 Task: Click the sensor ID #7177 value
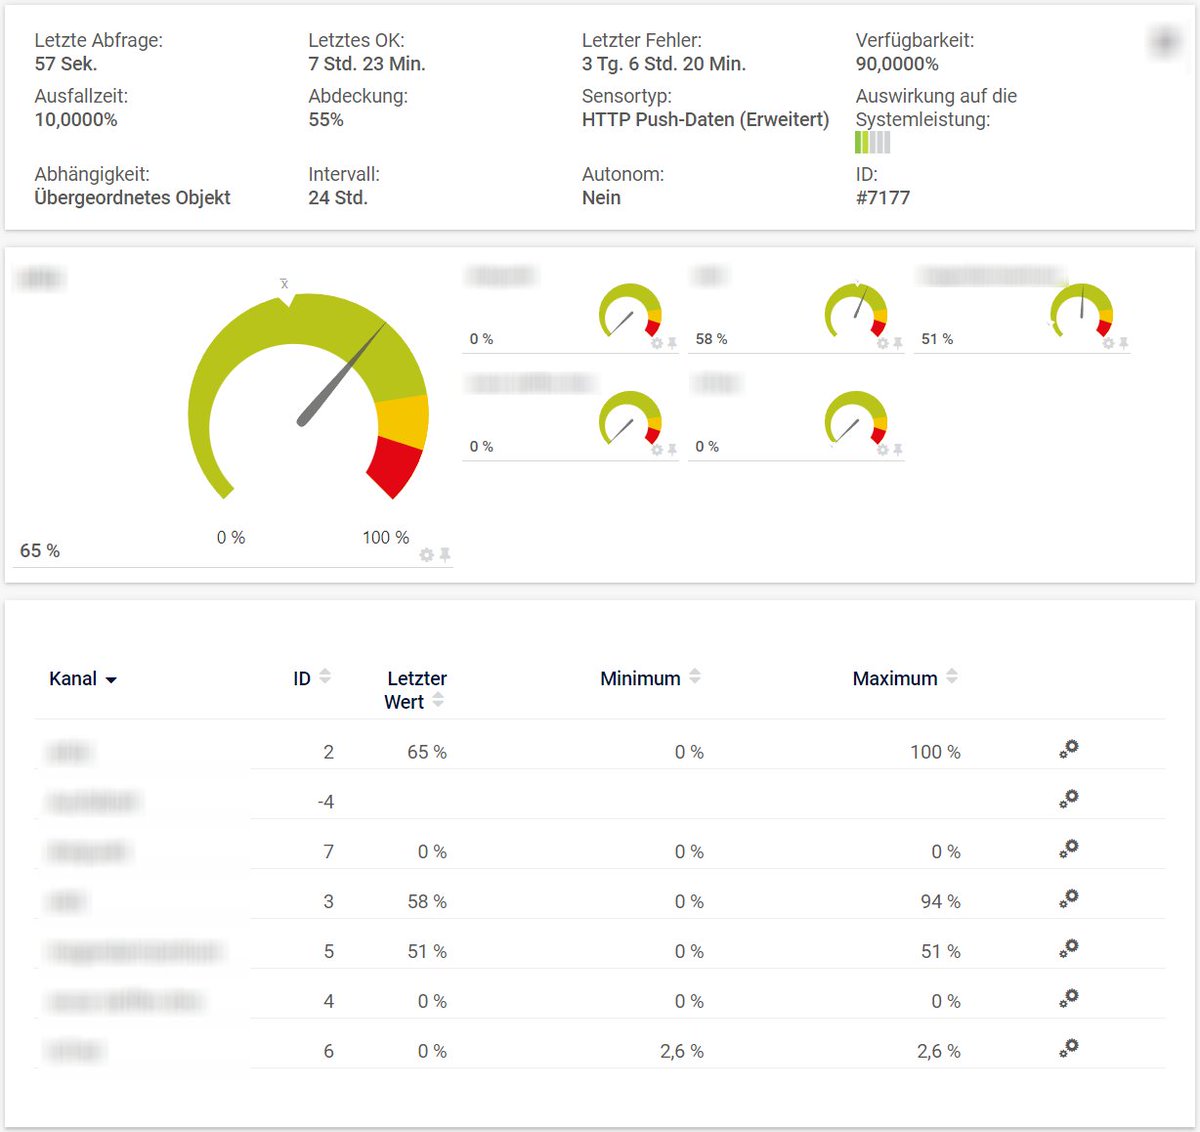[884, 197]
